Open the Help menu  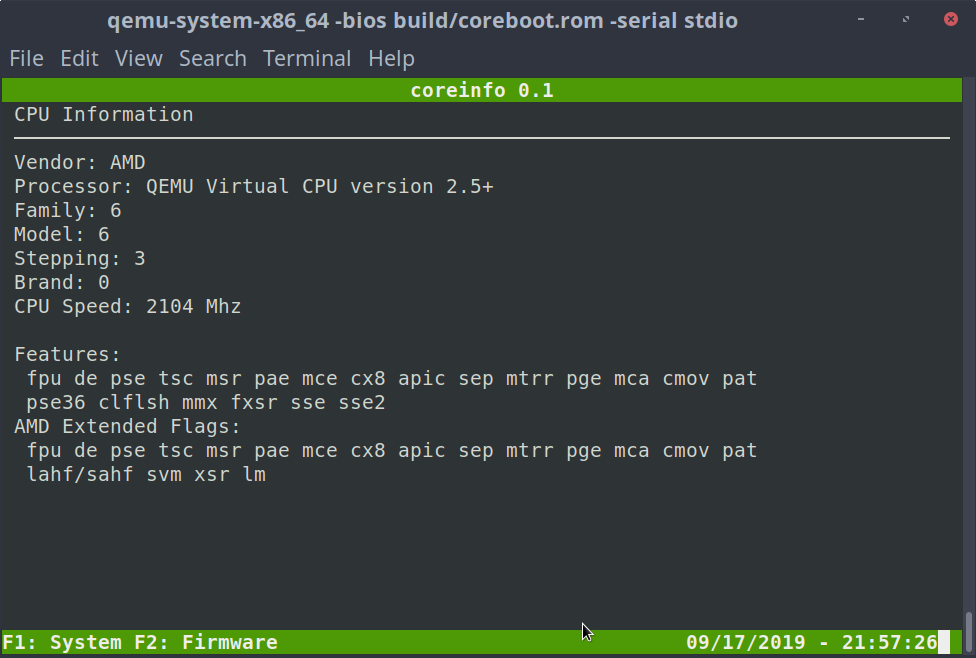pyautogui.click(x=391, y=58)
